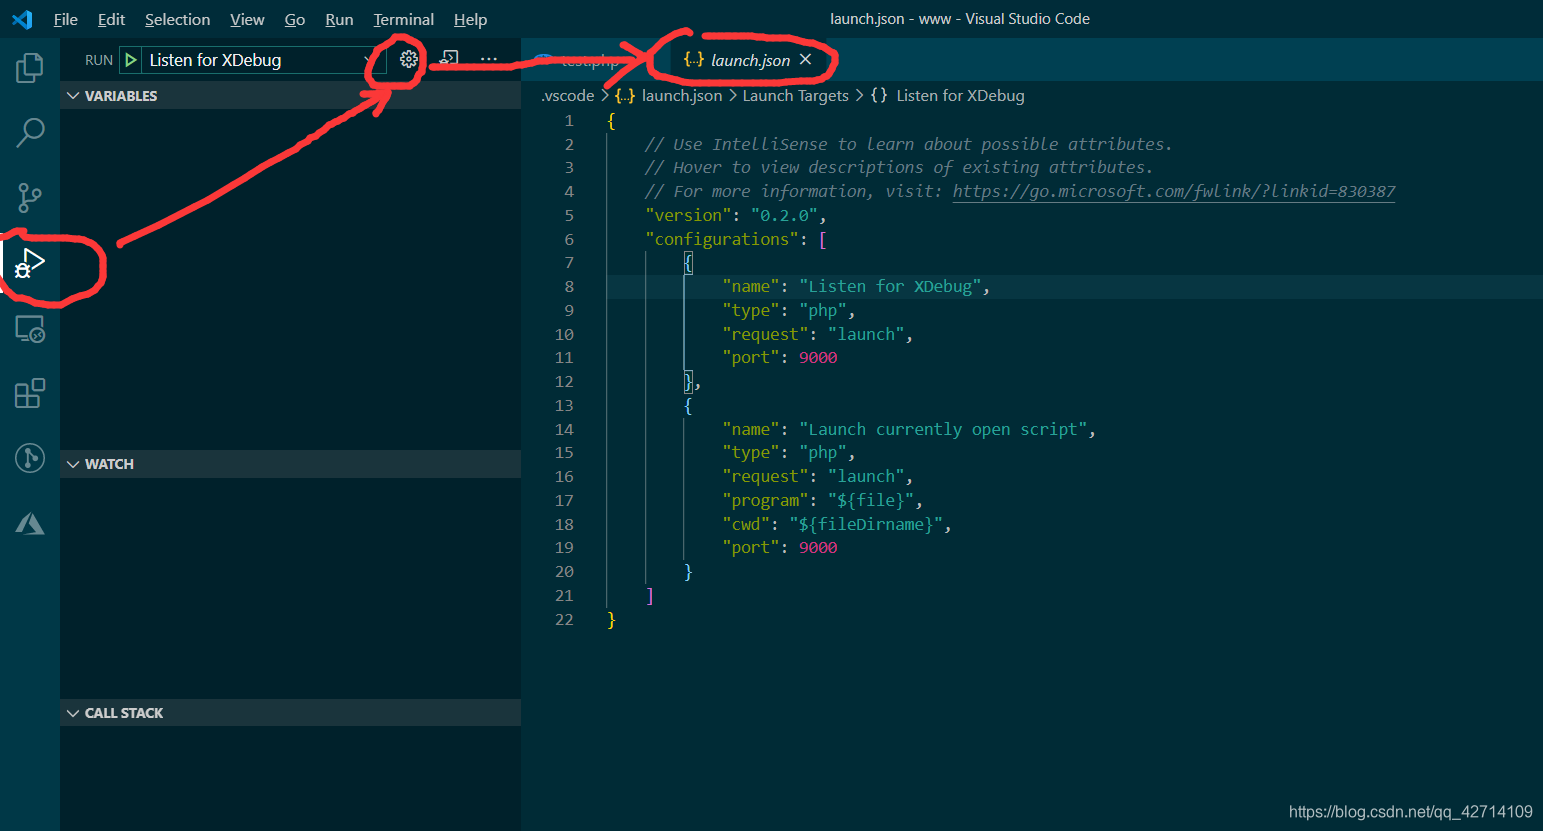Click "Launch currently open script" value
This screenshot has height=831, width=1543.
pyautogui.click(x=943, y=430)
